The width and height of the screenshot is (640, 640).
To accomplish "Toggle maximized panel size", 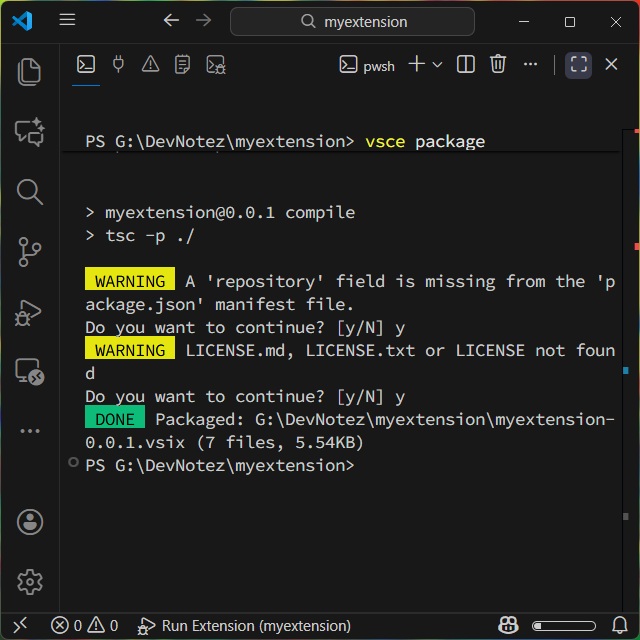I will click(578, 65).
